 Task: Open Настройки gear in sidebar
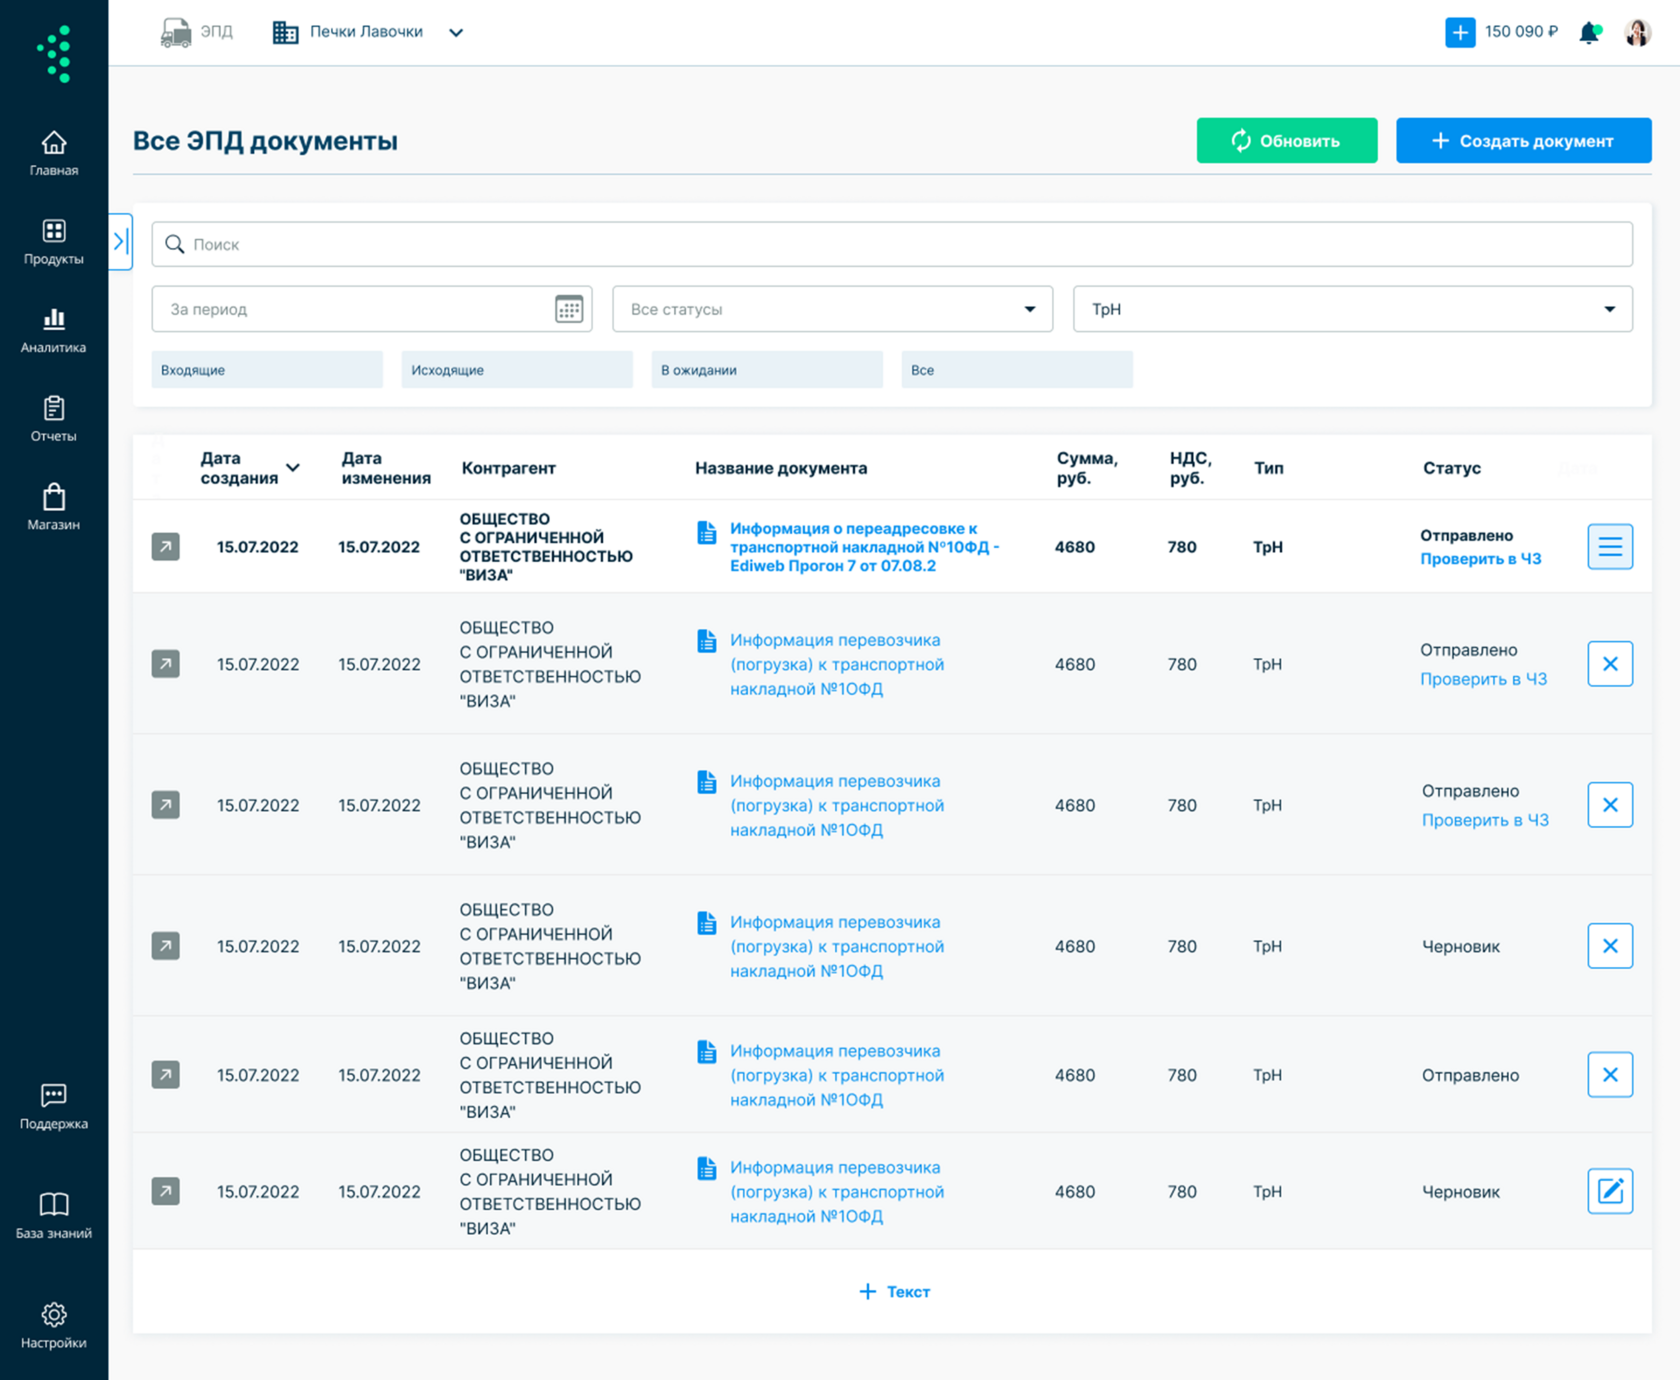[53, 1326]
